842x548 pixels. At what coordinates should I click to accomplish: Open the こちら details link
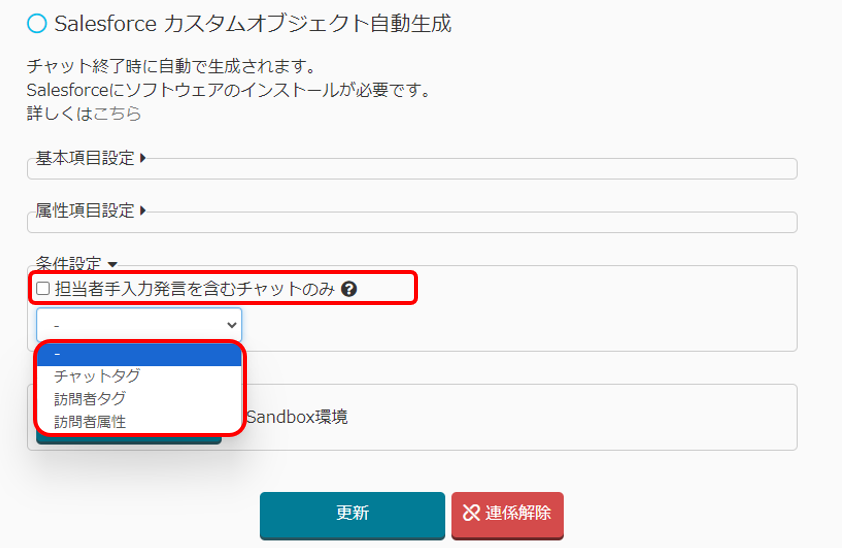point(117,113)
